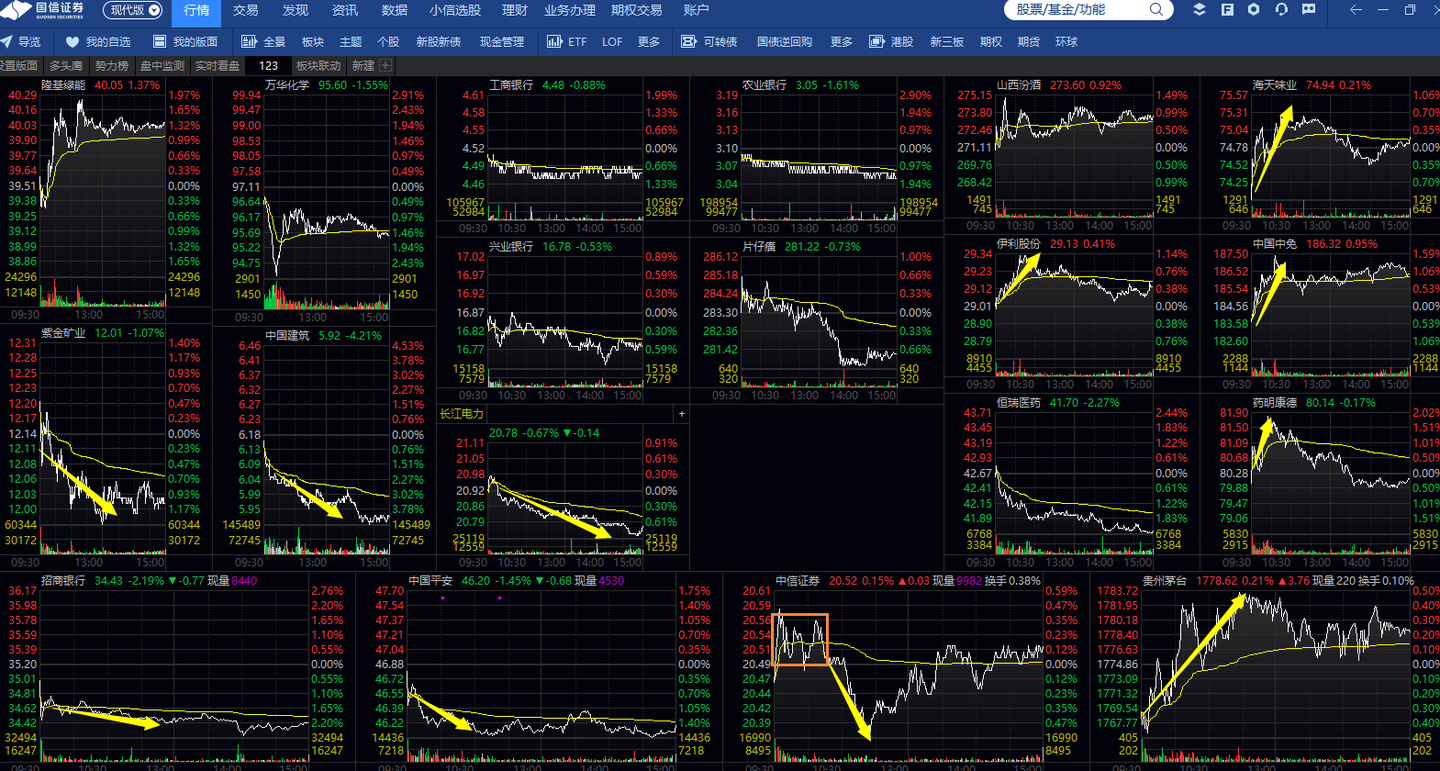Select the 中信证券 stock title
1440x771 pixels.
(x=797, y=581)
